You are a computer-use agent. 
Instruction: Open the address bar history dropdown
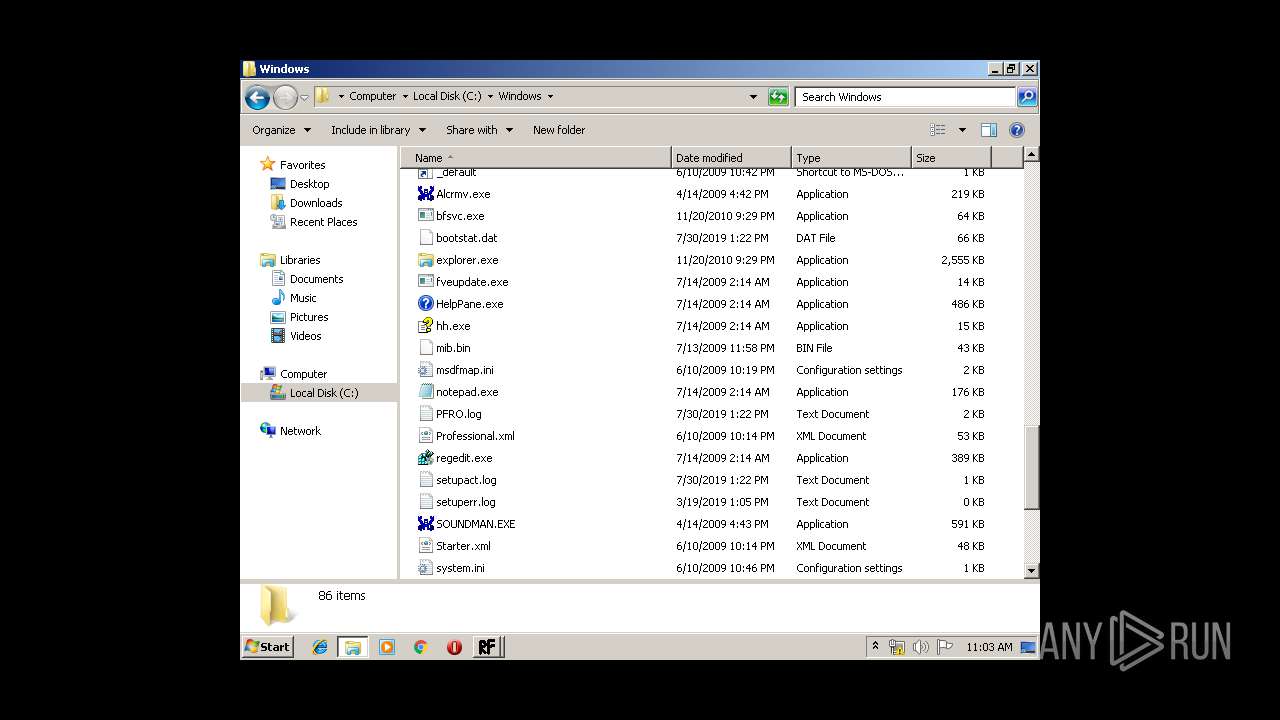point(753,97)
